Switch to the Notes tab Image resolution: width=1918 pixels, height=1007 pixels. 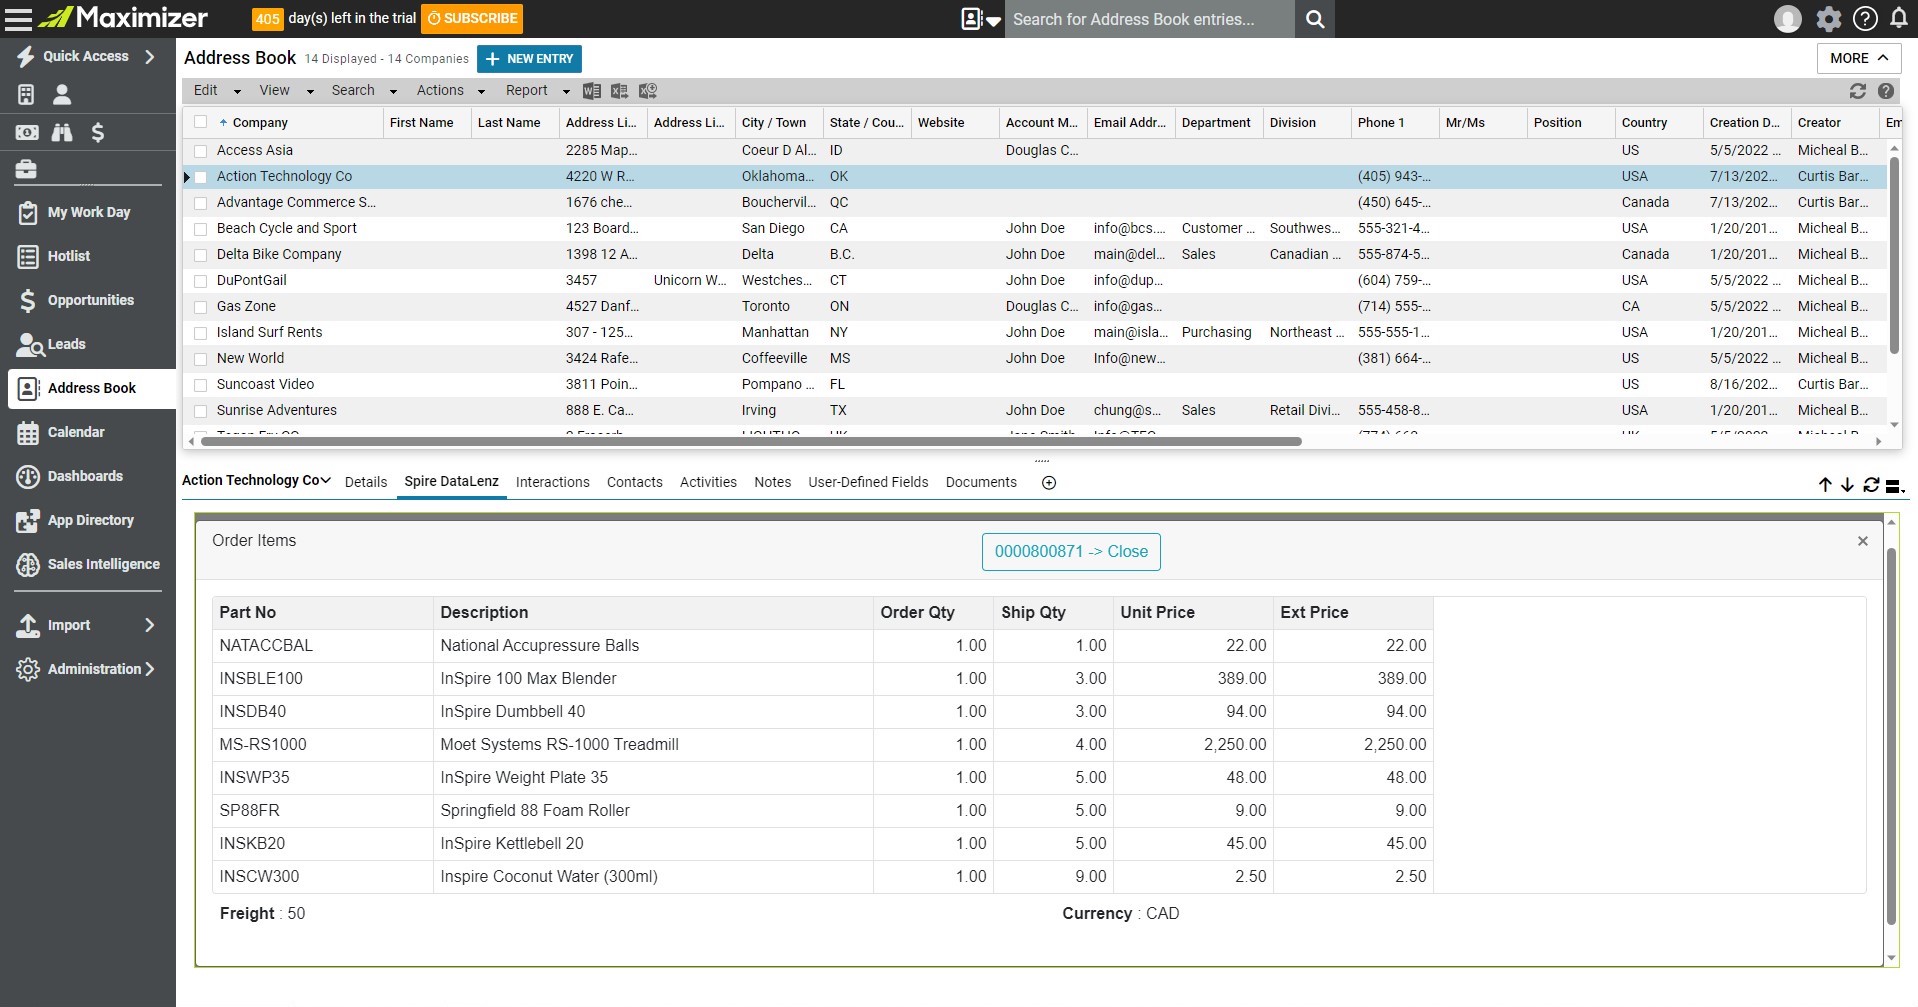772,482
